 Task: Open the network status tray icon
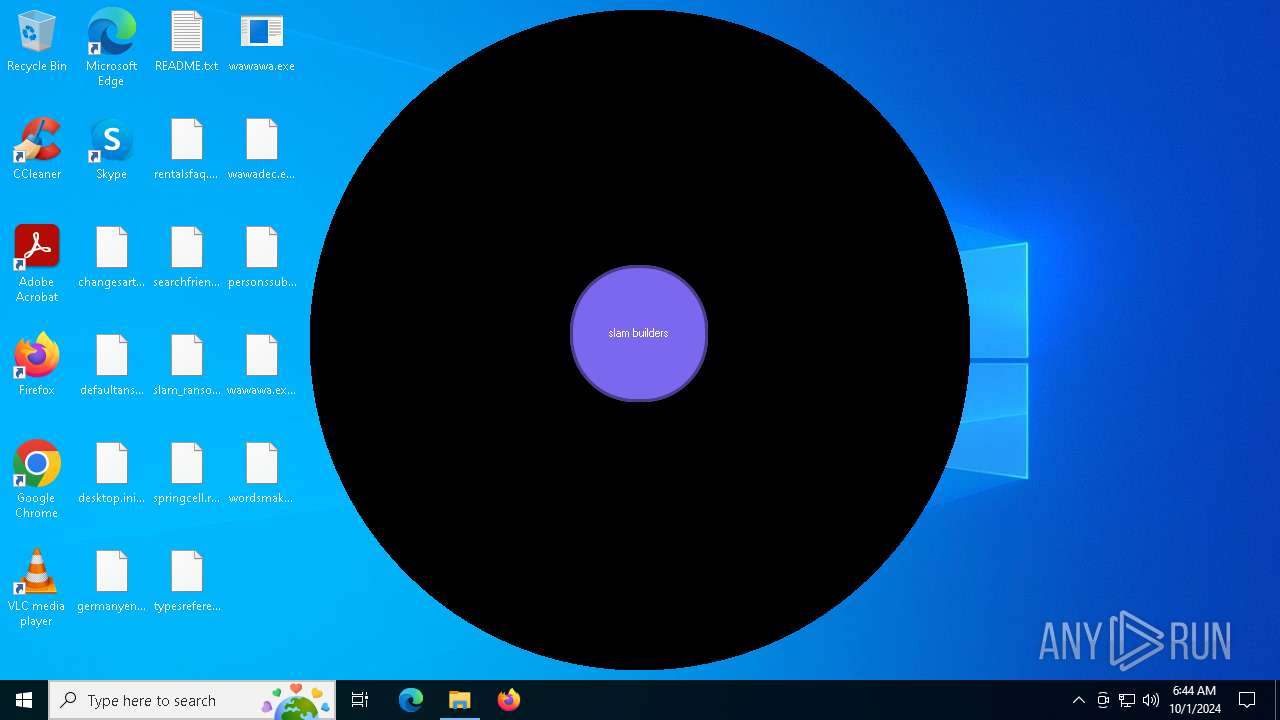[1127, 700]
